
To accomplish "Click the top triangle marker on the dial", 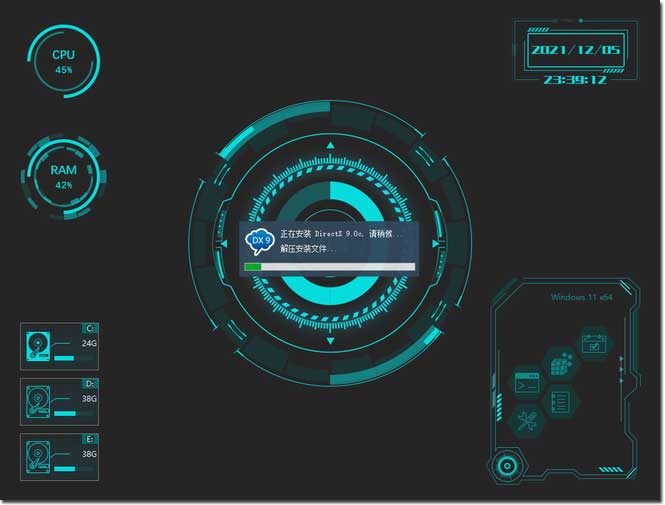I will (x=331, y=146).
